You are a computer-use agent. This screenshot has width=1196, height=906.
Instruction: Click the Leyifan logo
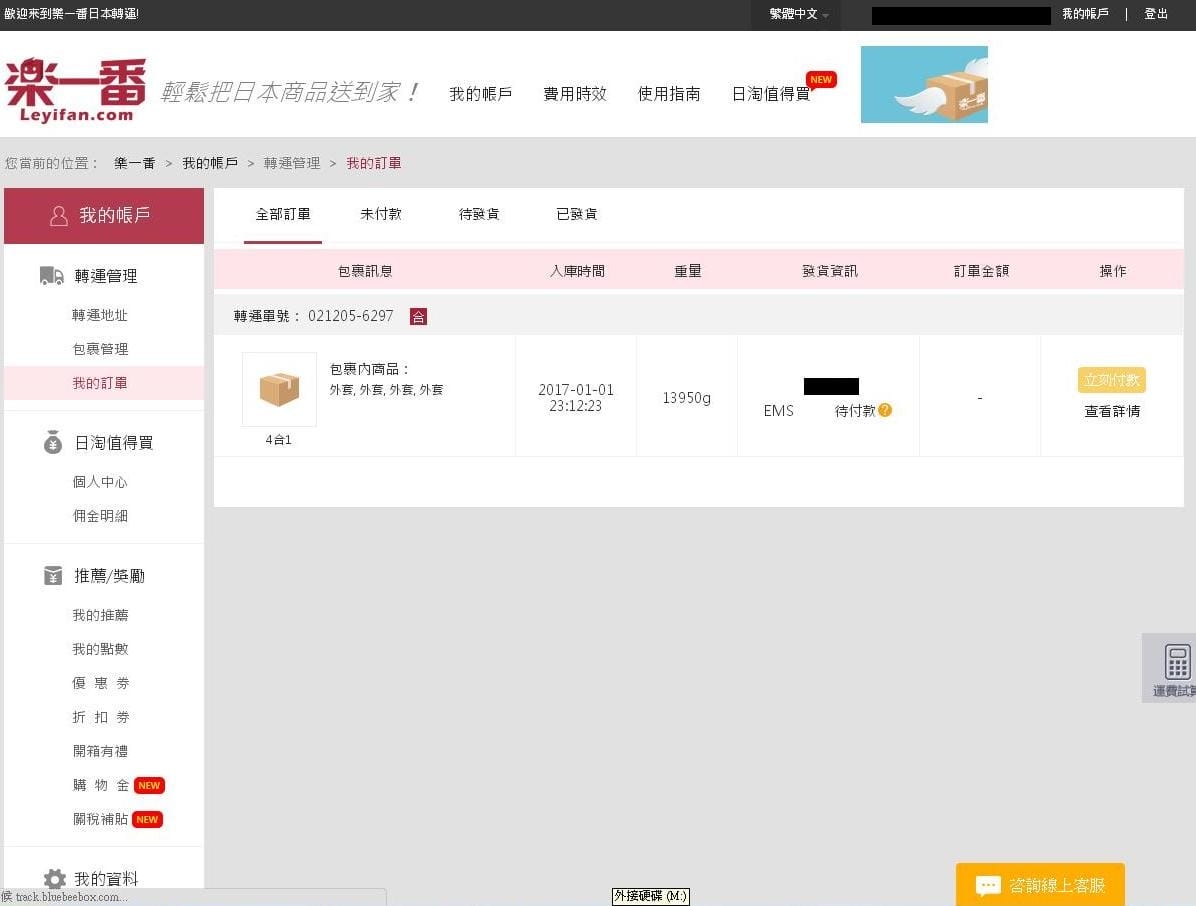[x=75, y=90]
